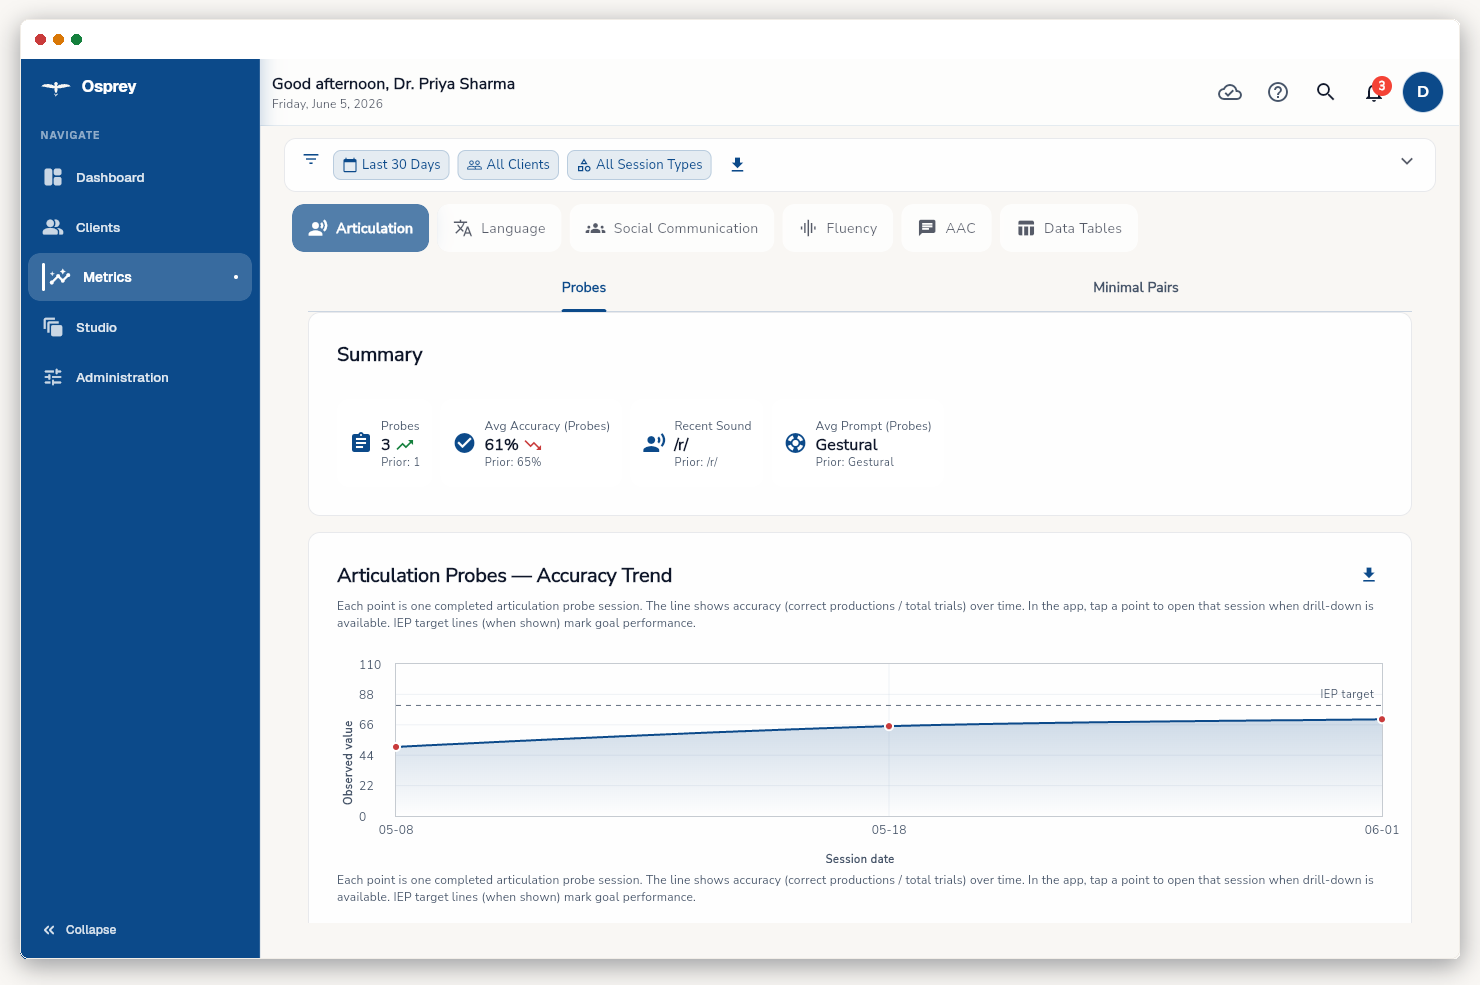Click the search magnifier icon
The height and width of the screenshot is (985, 1480).
pyautogui.click(x=1326, y=92)
